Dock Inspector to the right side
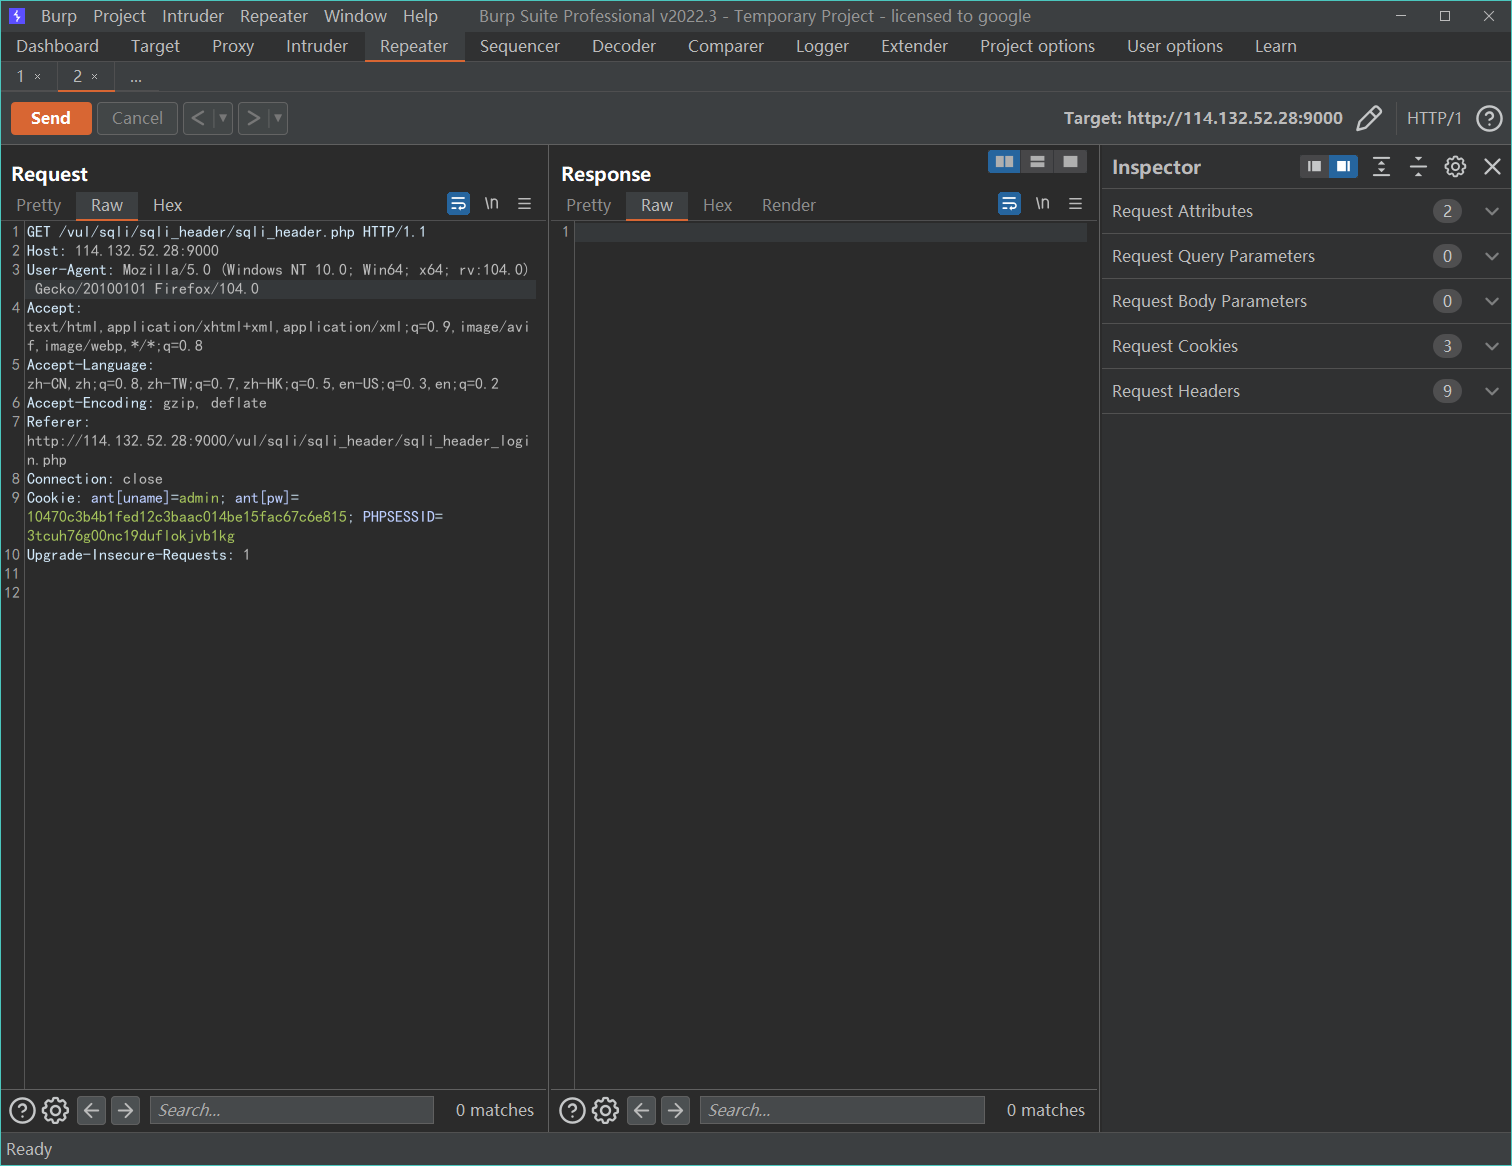This screenshot has height=1166, width=1512. [1343, 166]
